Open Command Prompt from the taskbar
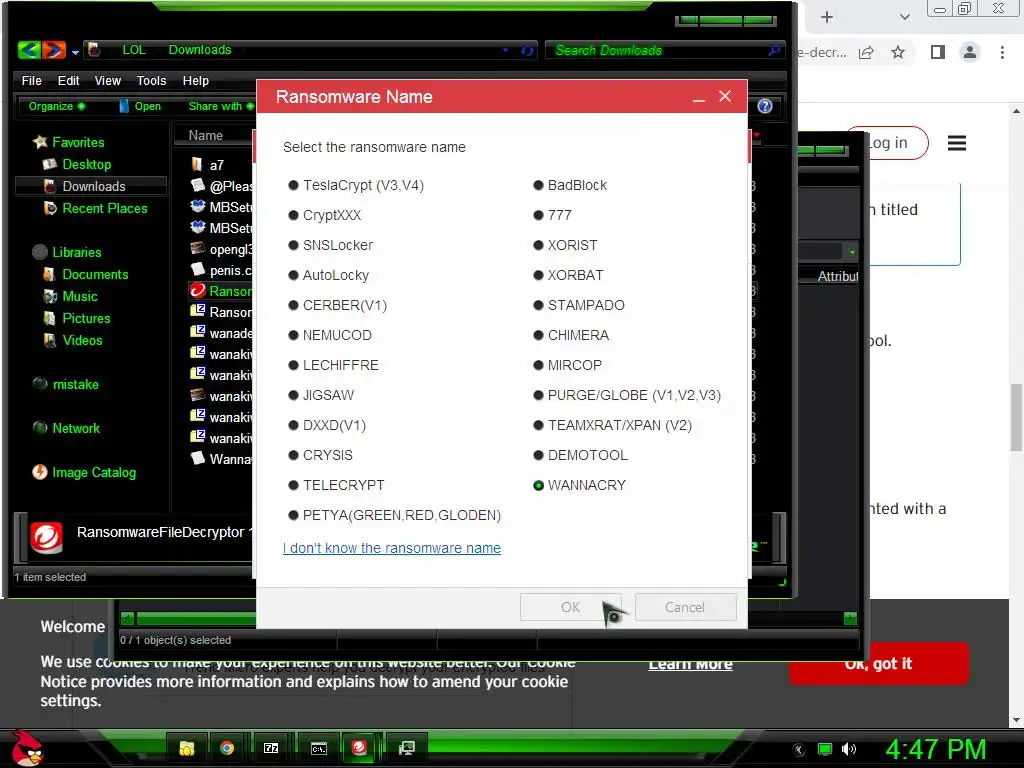Screen dimensions: 1024x768 coord(319,748)
